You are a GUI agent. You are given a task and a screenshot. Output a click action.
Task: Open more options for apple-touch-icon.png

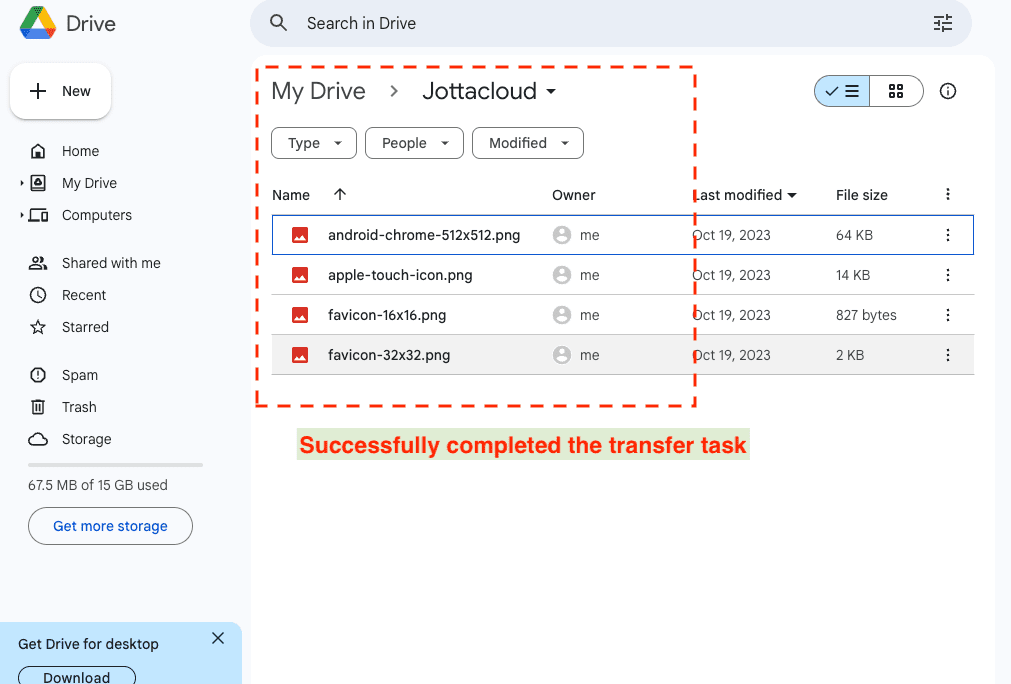(947, 275)
